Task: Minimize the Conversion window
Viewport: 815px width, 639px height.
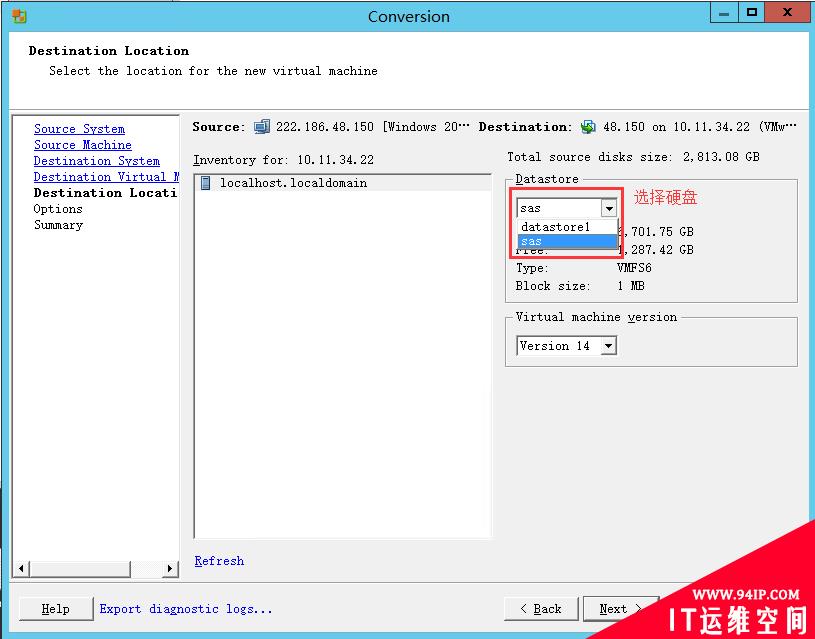Action: (724, 13)
